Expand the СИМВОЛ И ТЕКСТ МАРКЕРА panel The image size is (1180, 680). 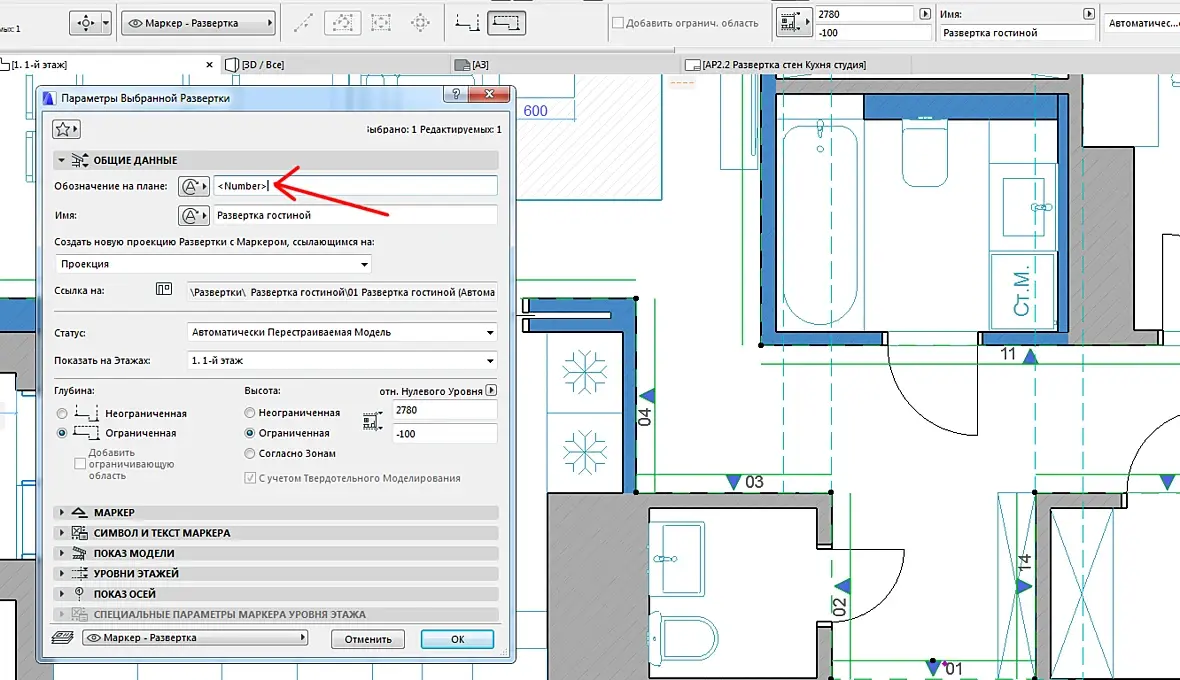tap(161, 533)
